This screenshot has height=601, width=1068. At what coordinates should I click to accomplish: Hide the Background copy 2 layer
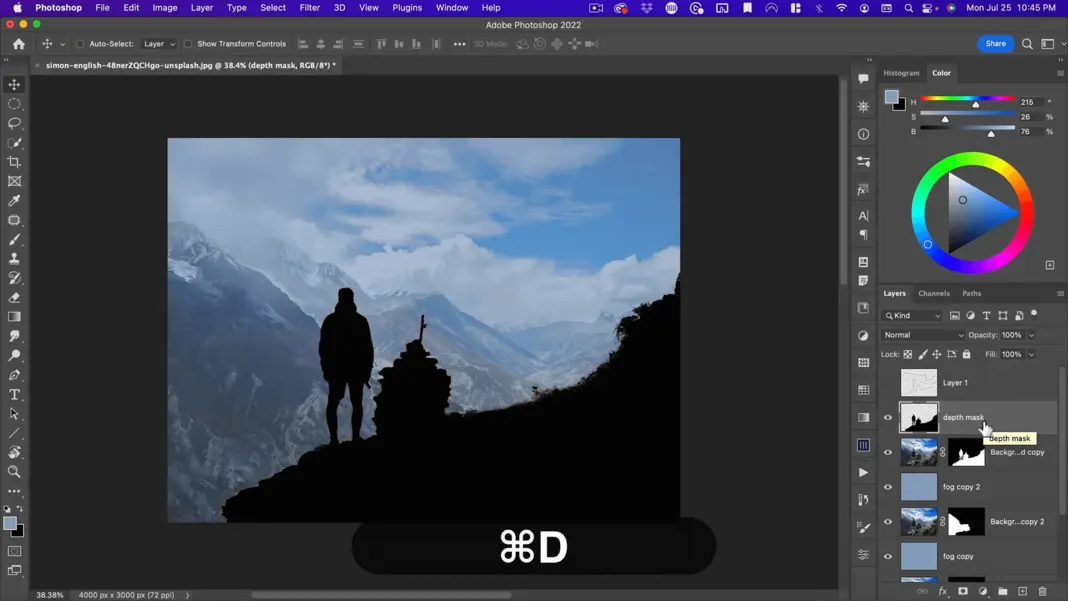coord(888,522)
